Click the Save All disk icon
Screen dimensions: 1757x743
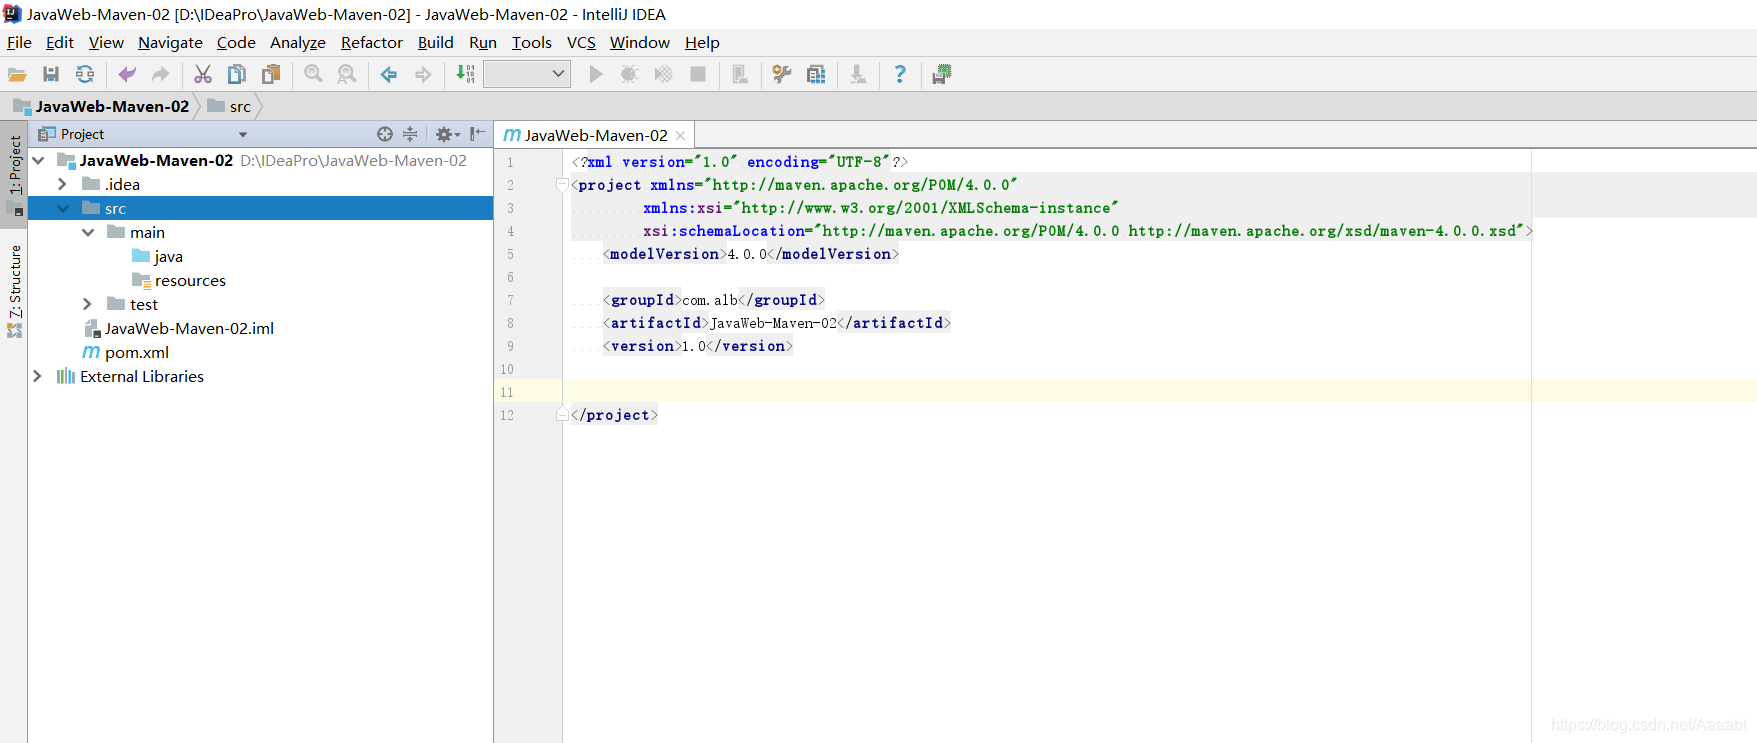[51, 74]
